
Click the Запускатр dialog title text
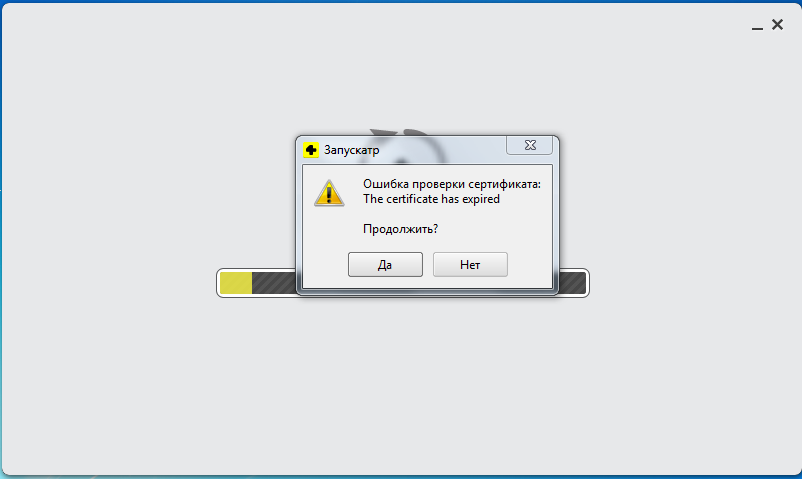(352, 150)
